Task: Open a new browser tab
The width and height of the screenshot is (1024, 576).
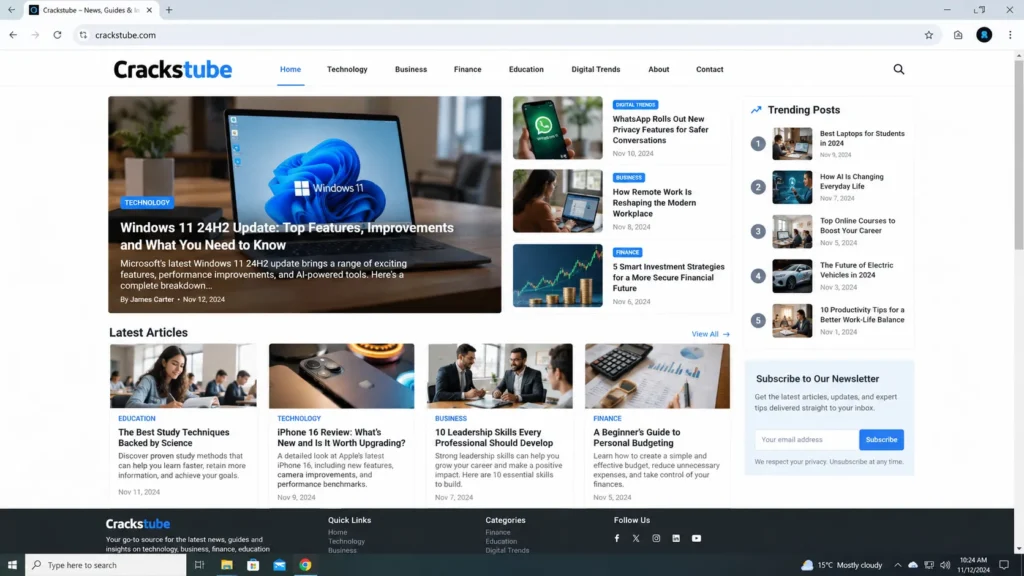Action: pos(169,10)
